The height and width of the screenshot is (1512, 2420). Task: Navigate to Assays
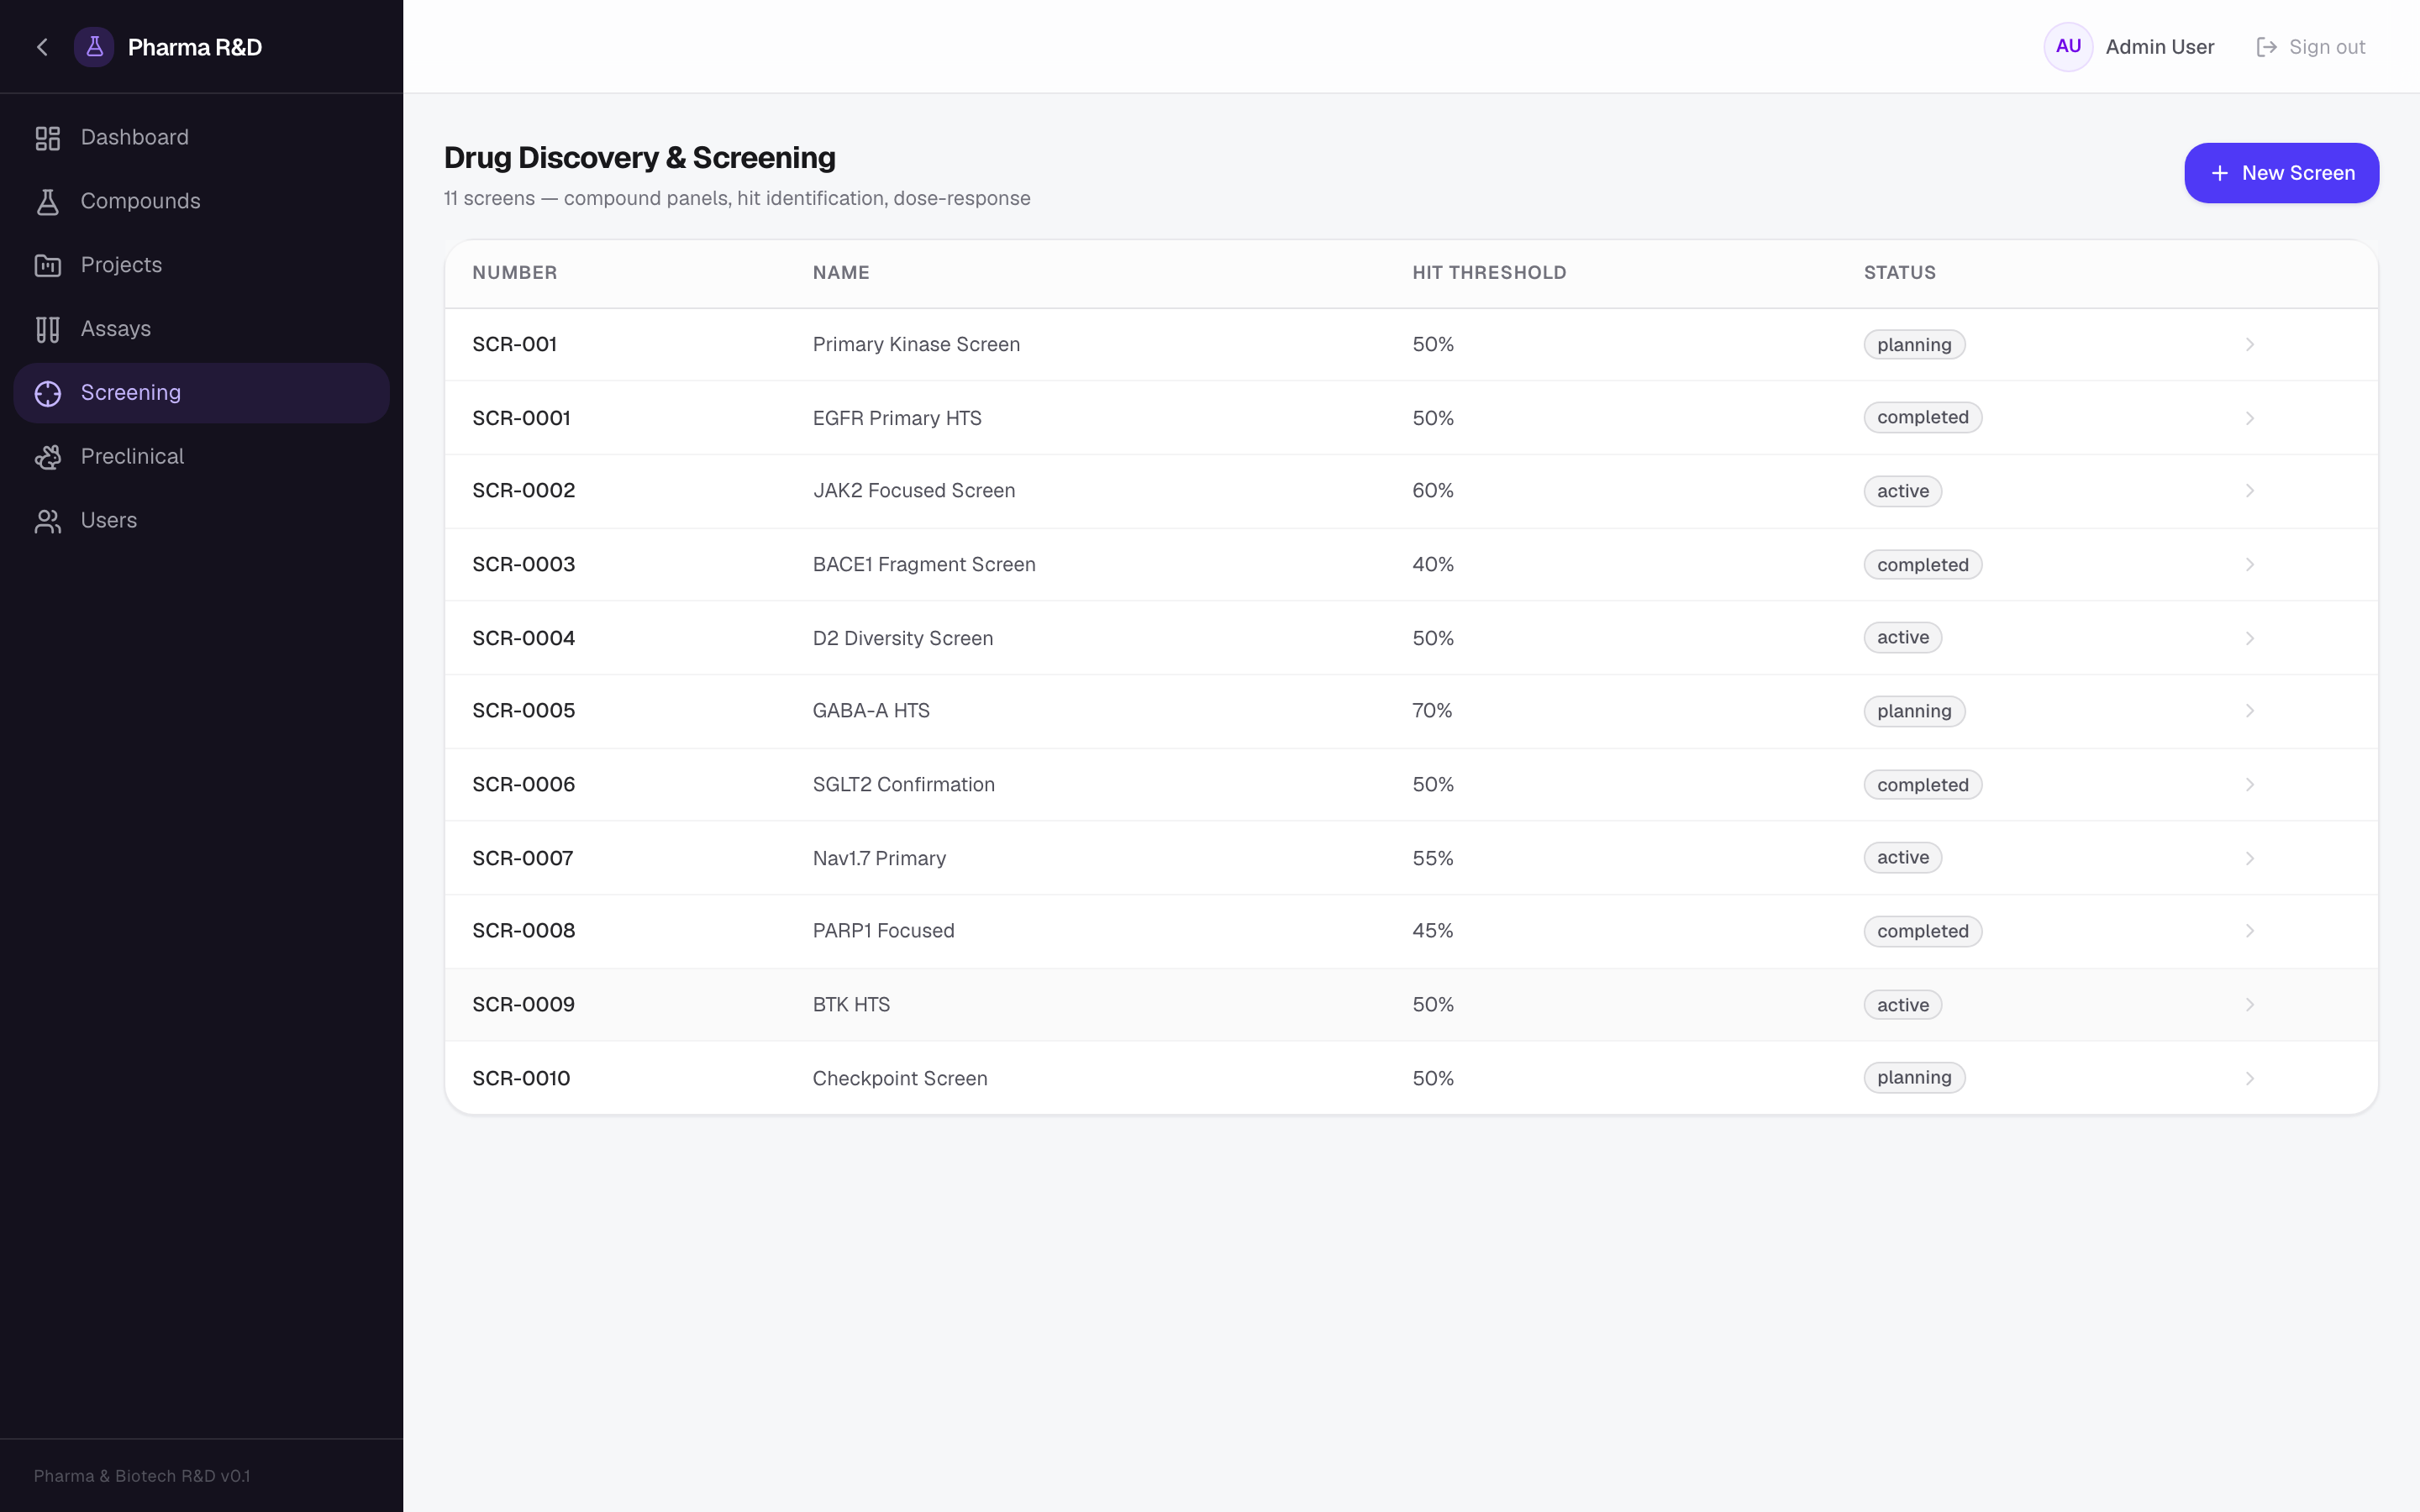coord(201,329)
